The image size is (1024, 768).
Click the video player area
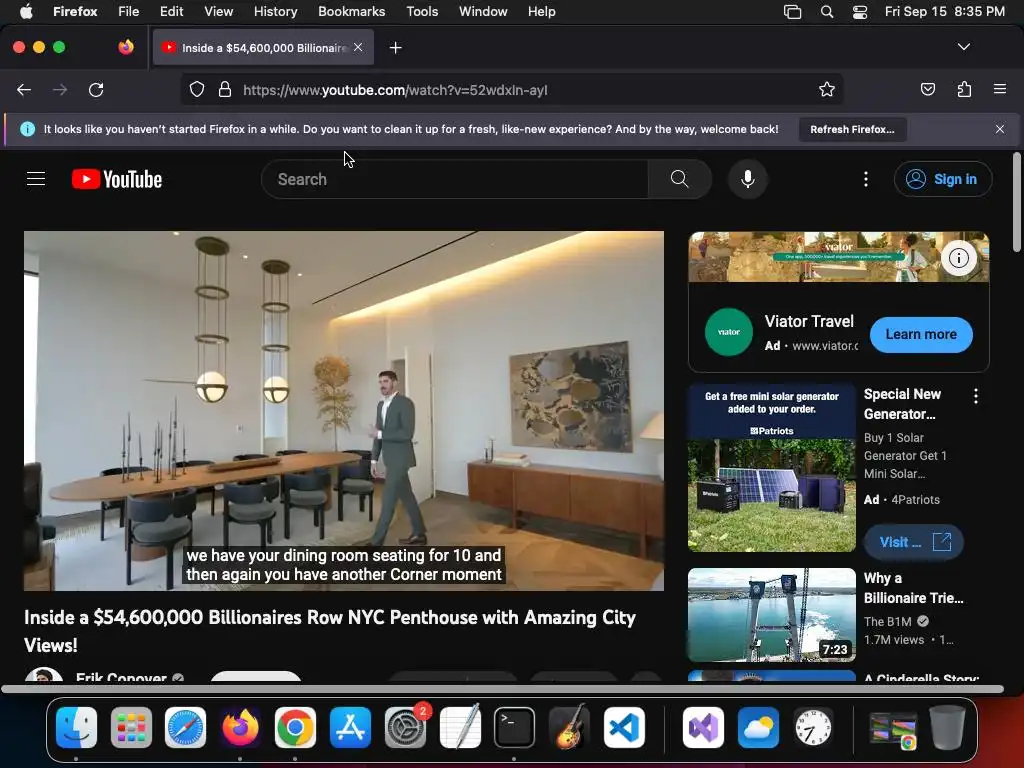pyautogui.click(x=344, y=411)
